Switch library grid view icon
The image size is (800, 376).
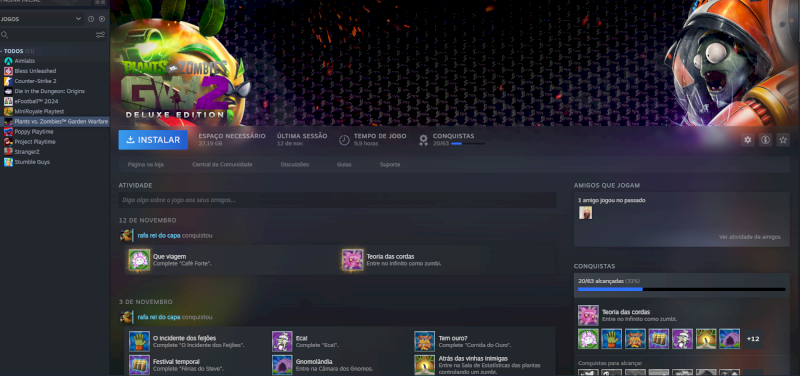pyautogui.click(x=100, y=2)
